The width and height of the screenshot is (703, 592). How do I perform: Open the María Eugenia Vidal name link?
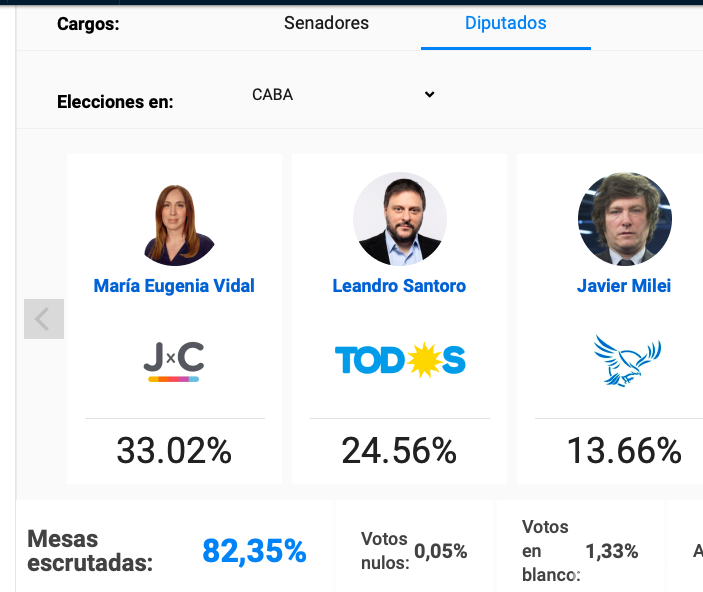point(174,286)
